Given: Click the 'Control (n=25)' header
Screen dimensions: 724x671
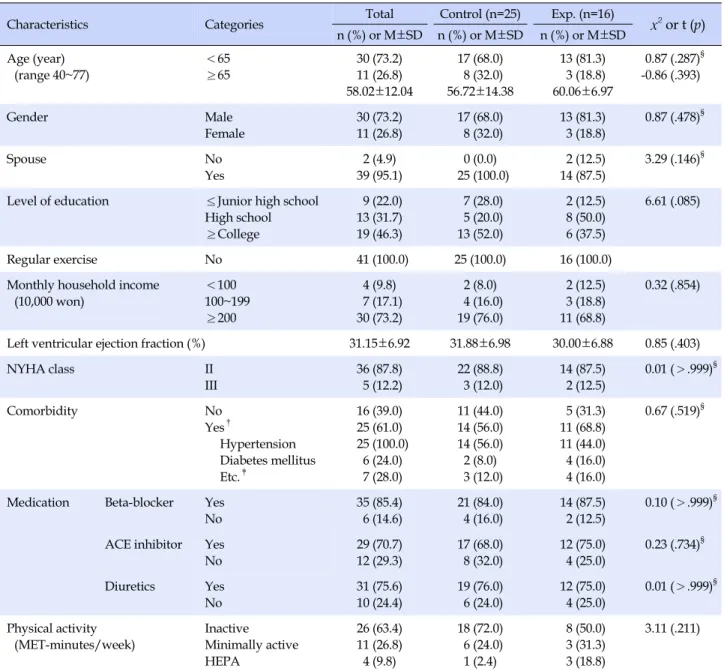Looking at the screenshot, I should (x=480, y=14).
